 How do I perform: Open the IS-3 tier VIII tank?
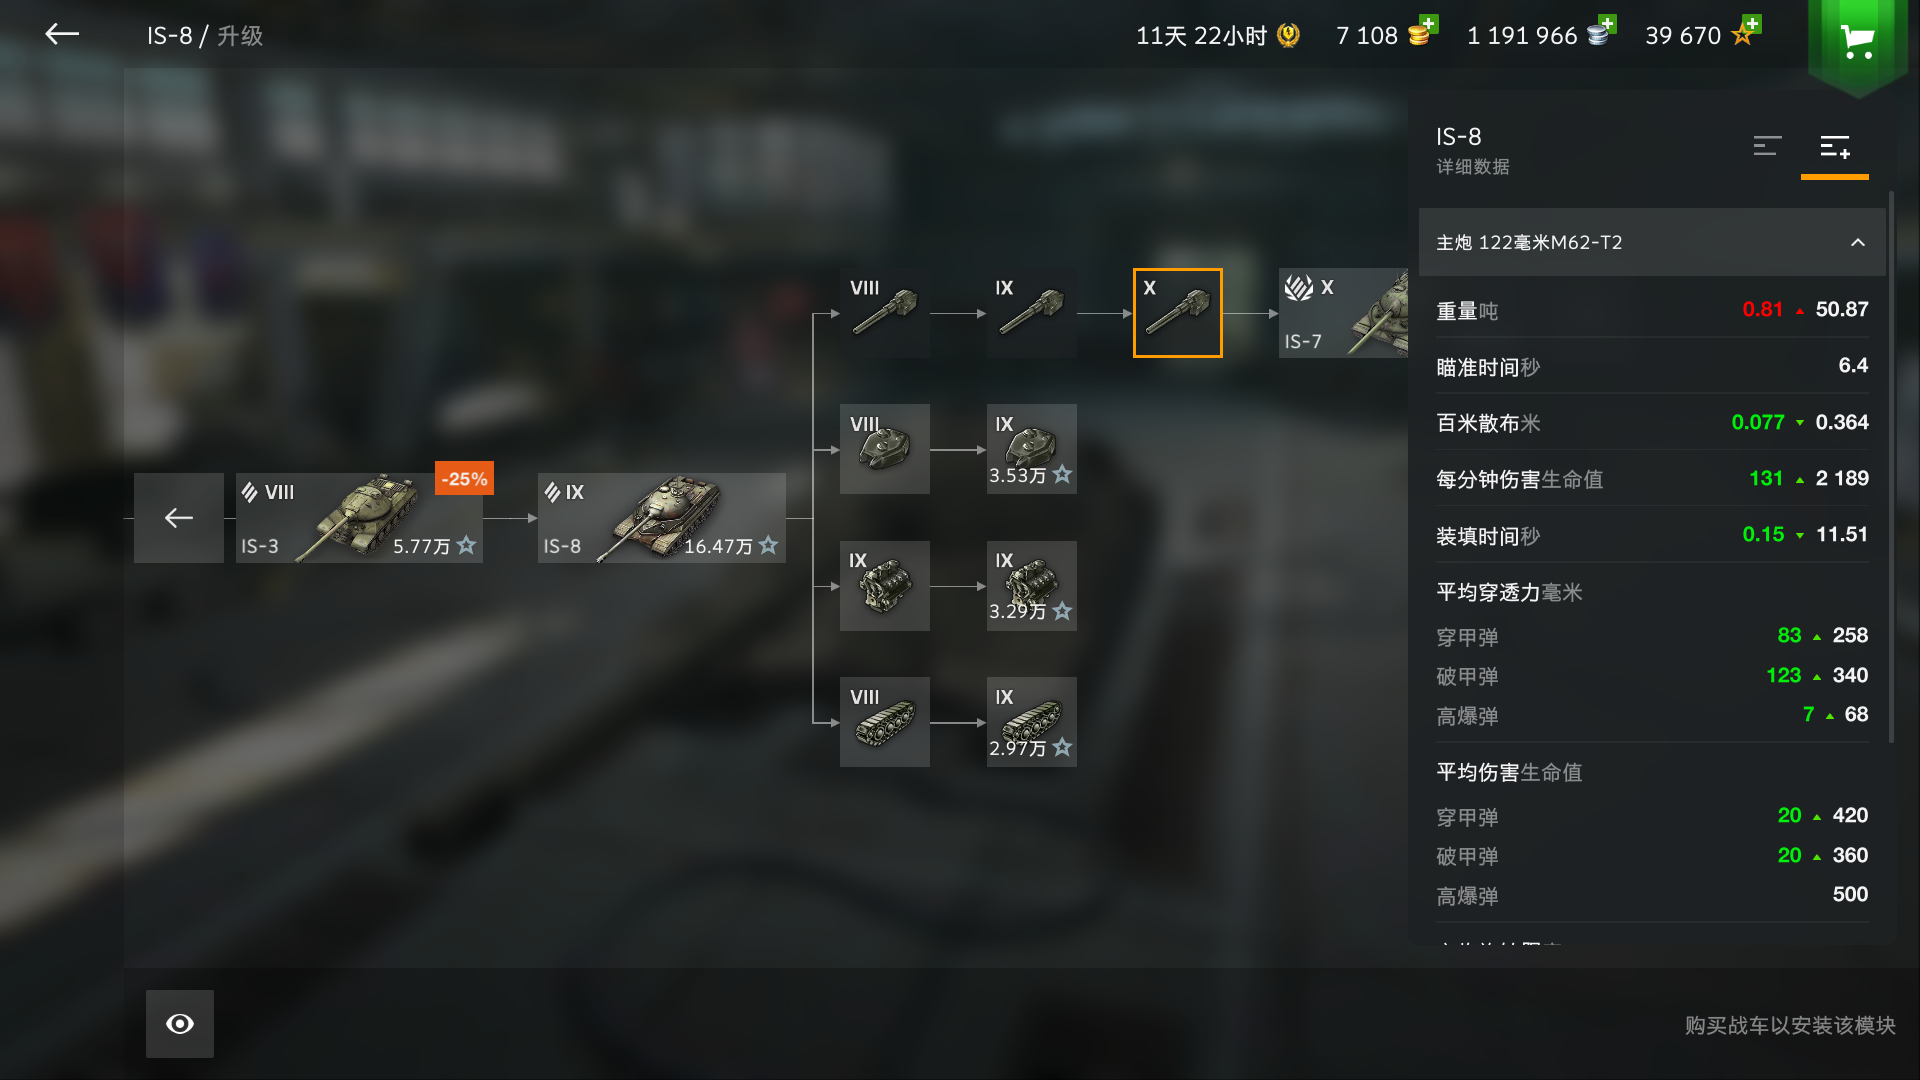(359, 518)
